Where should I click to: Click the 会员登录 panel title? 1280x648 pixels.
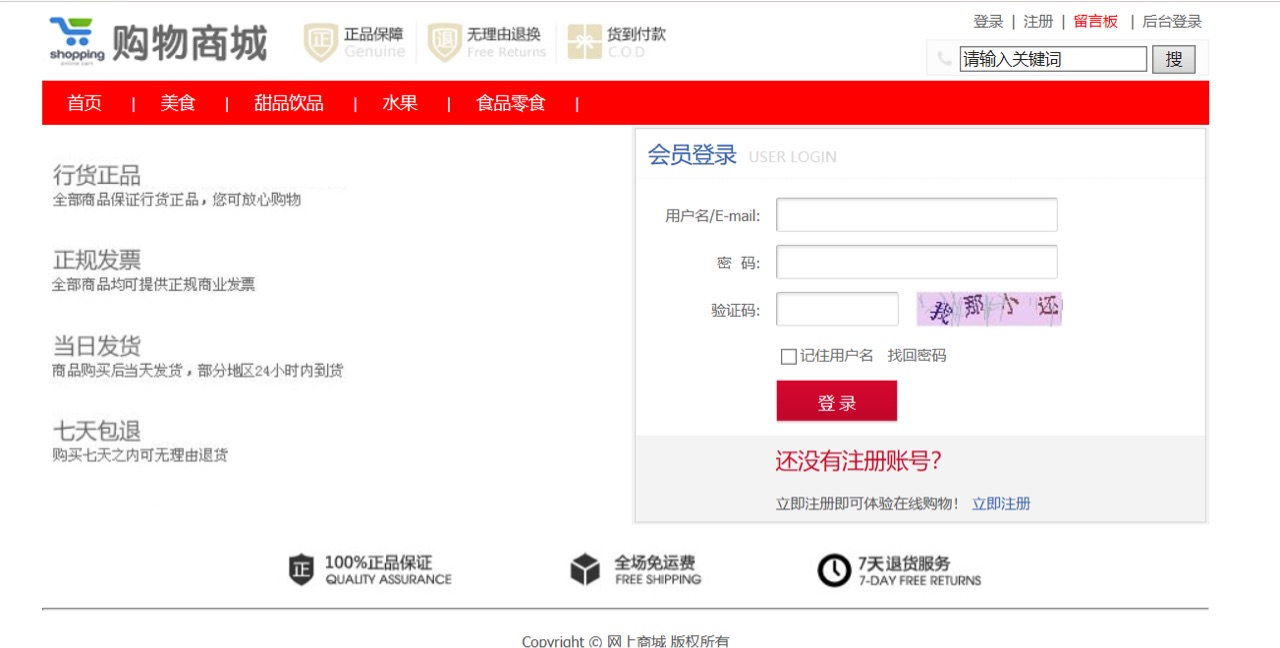click(x=692, y=155)
